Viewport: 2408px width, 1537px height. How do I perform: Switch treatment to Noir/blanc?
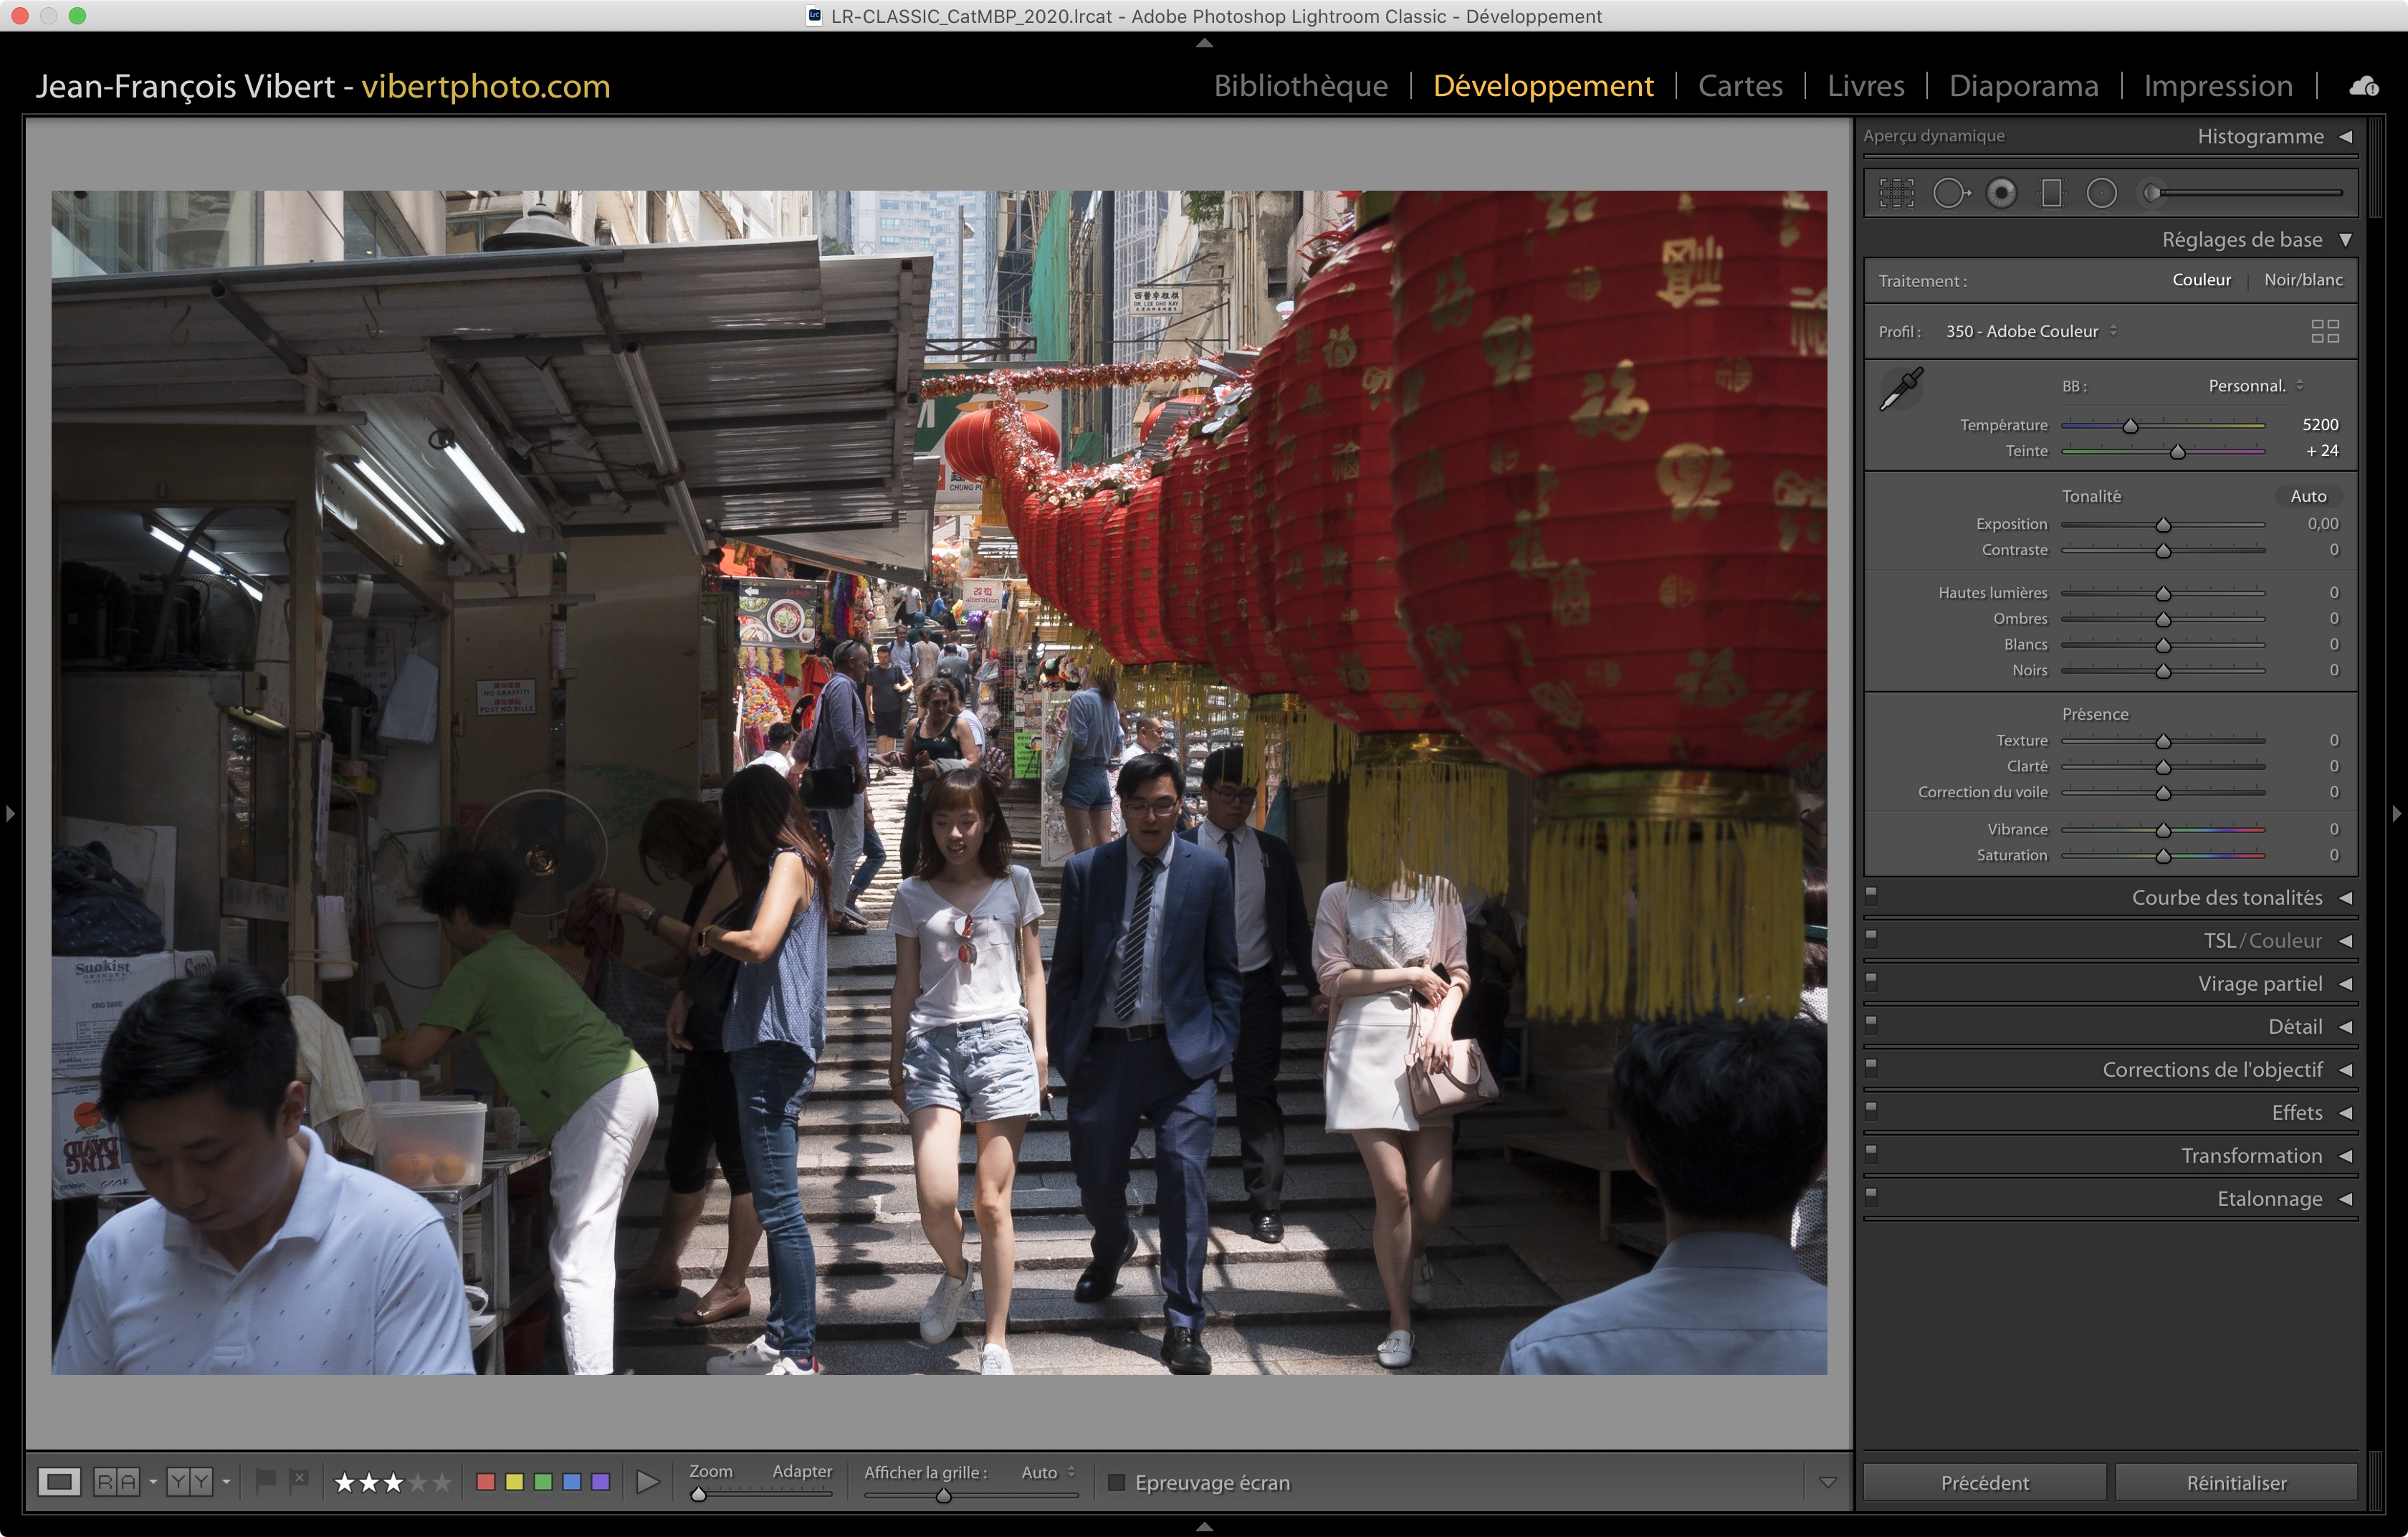pos(2302,280)
